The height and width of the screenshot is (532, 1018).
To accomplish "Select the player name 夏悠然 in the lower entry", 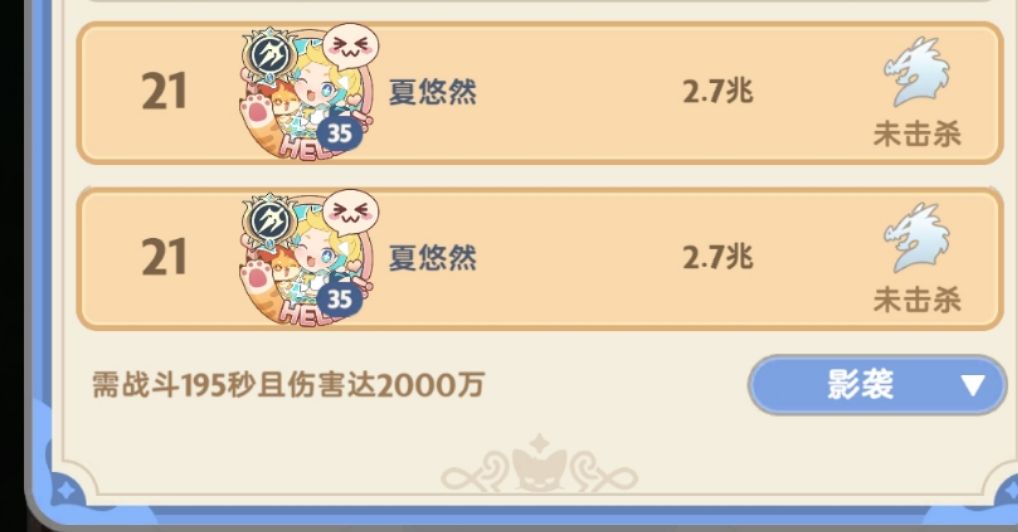I will pyautogui.click(x=432, y=258).
